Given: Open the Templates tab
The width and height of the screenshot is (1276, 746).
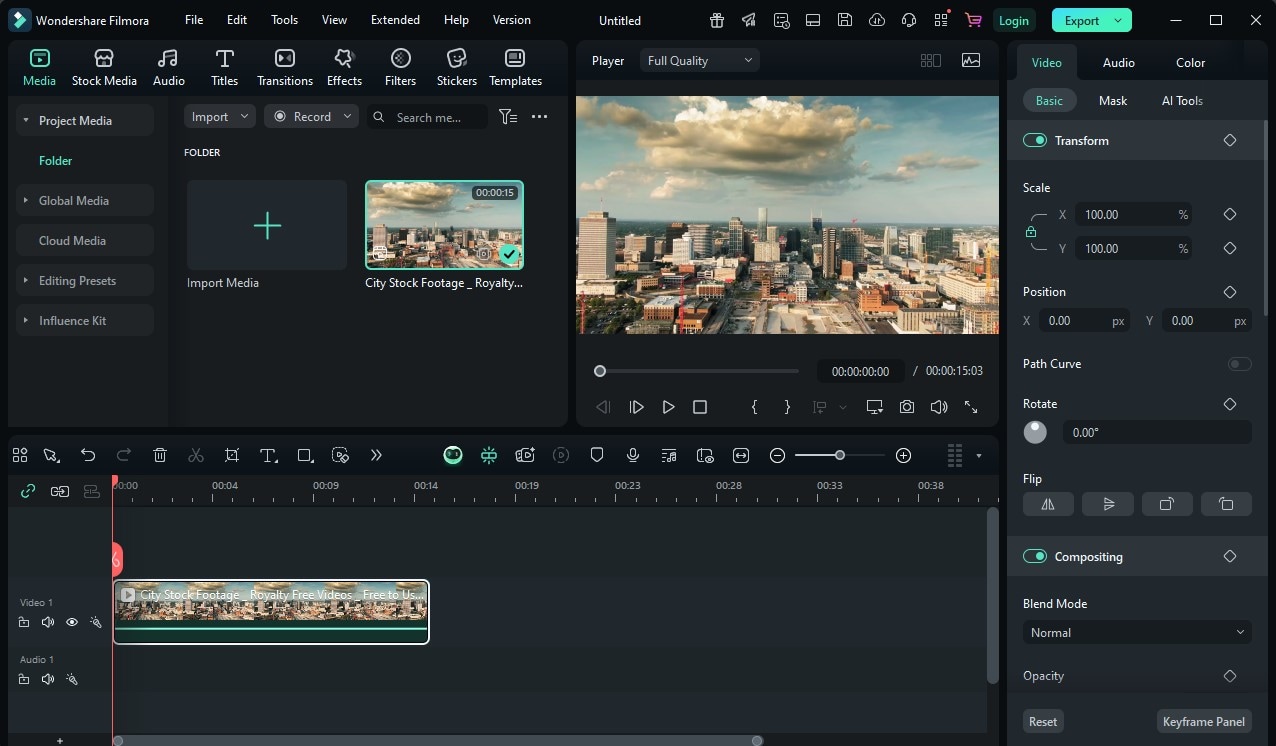Looking at the screenshot, I should pos(515,67).
